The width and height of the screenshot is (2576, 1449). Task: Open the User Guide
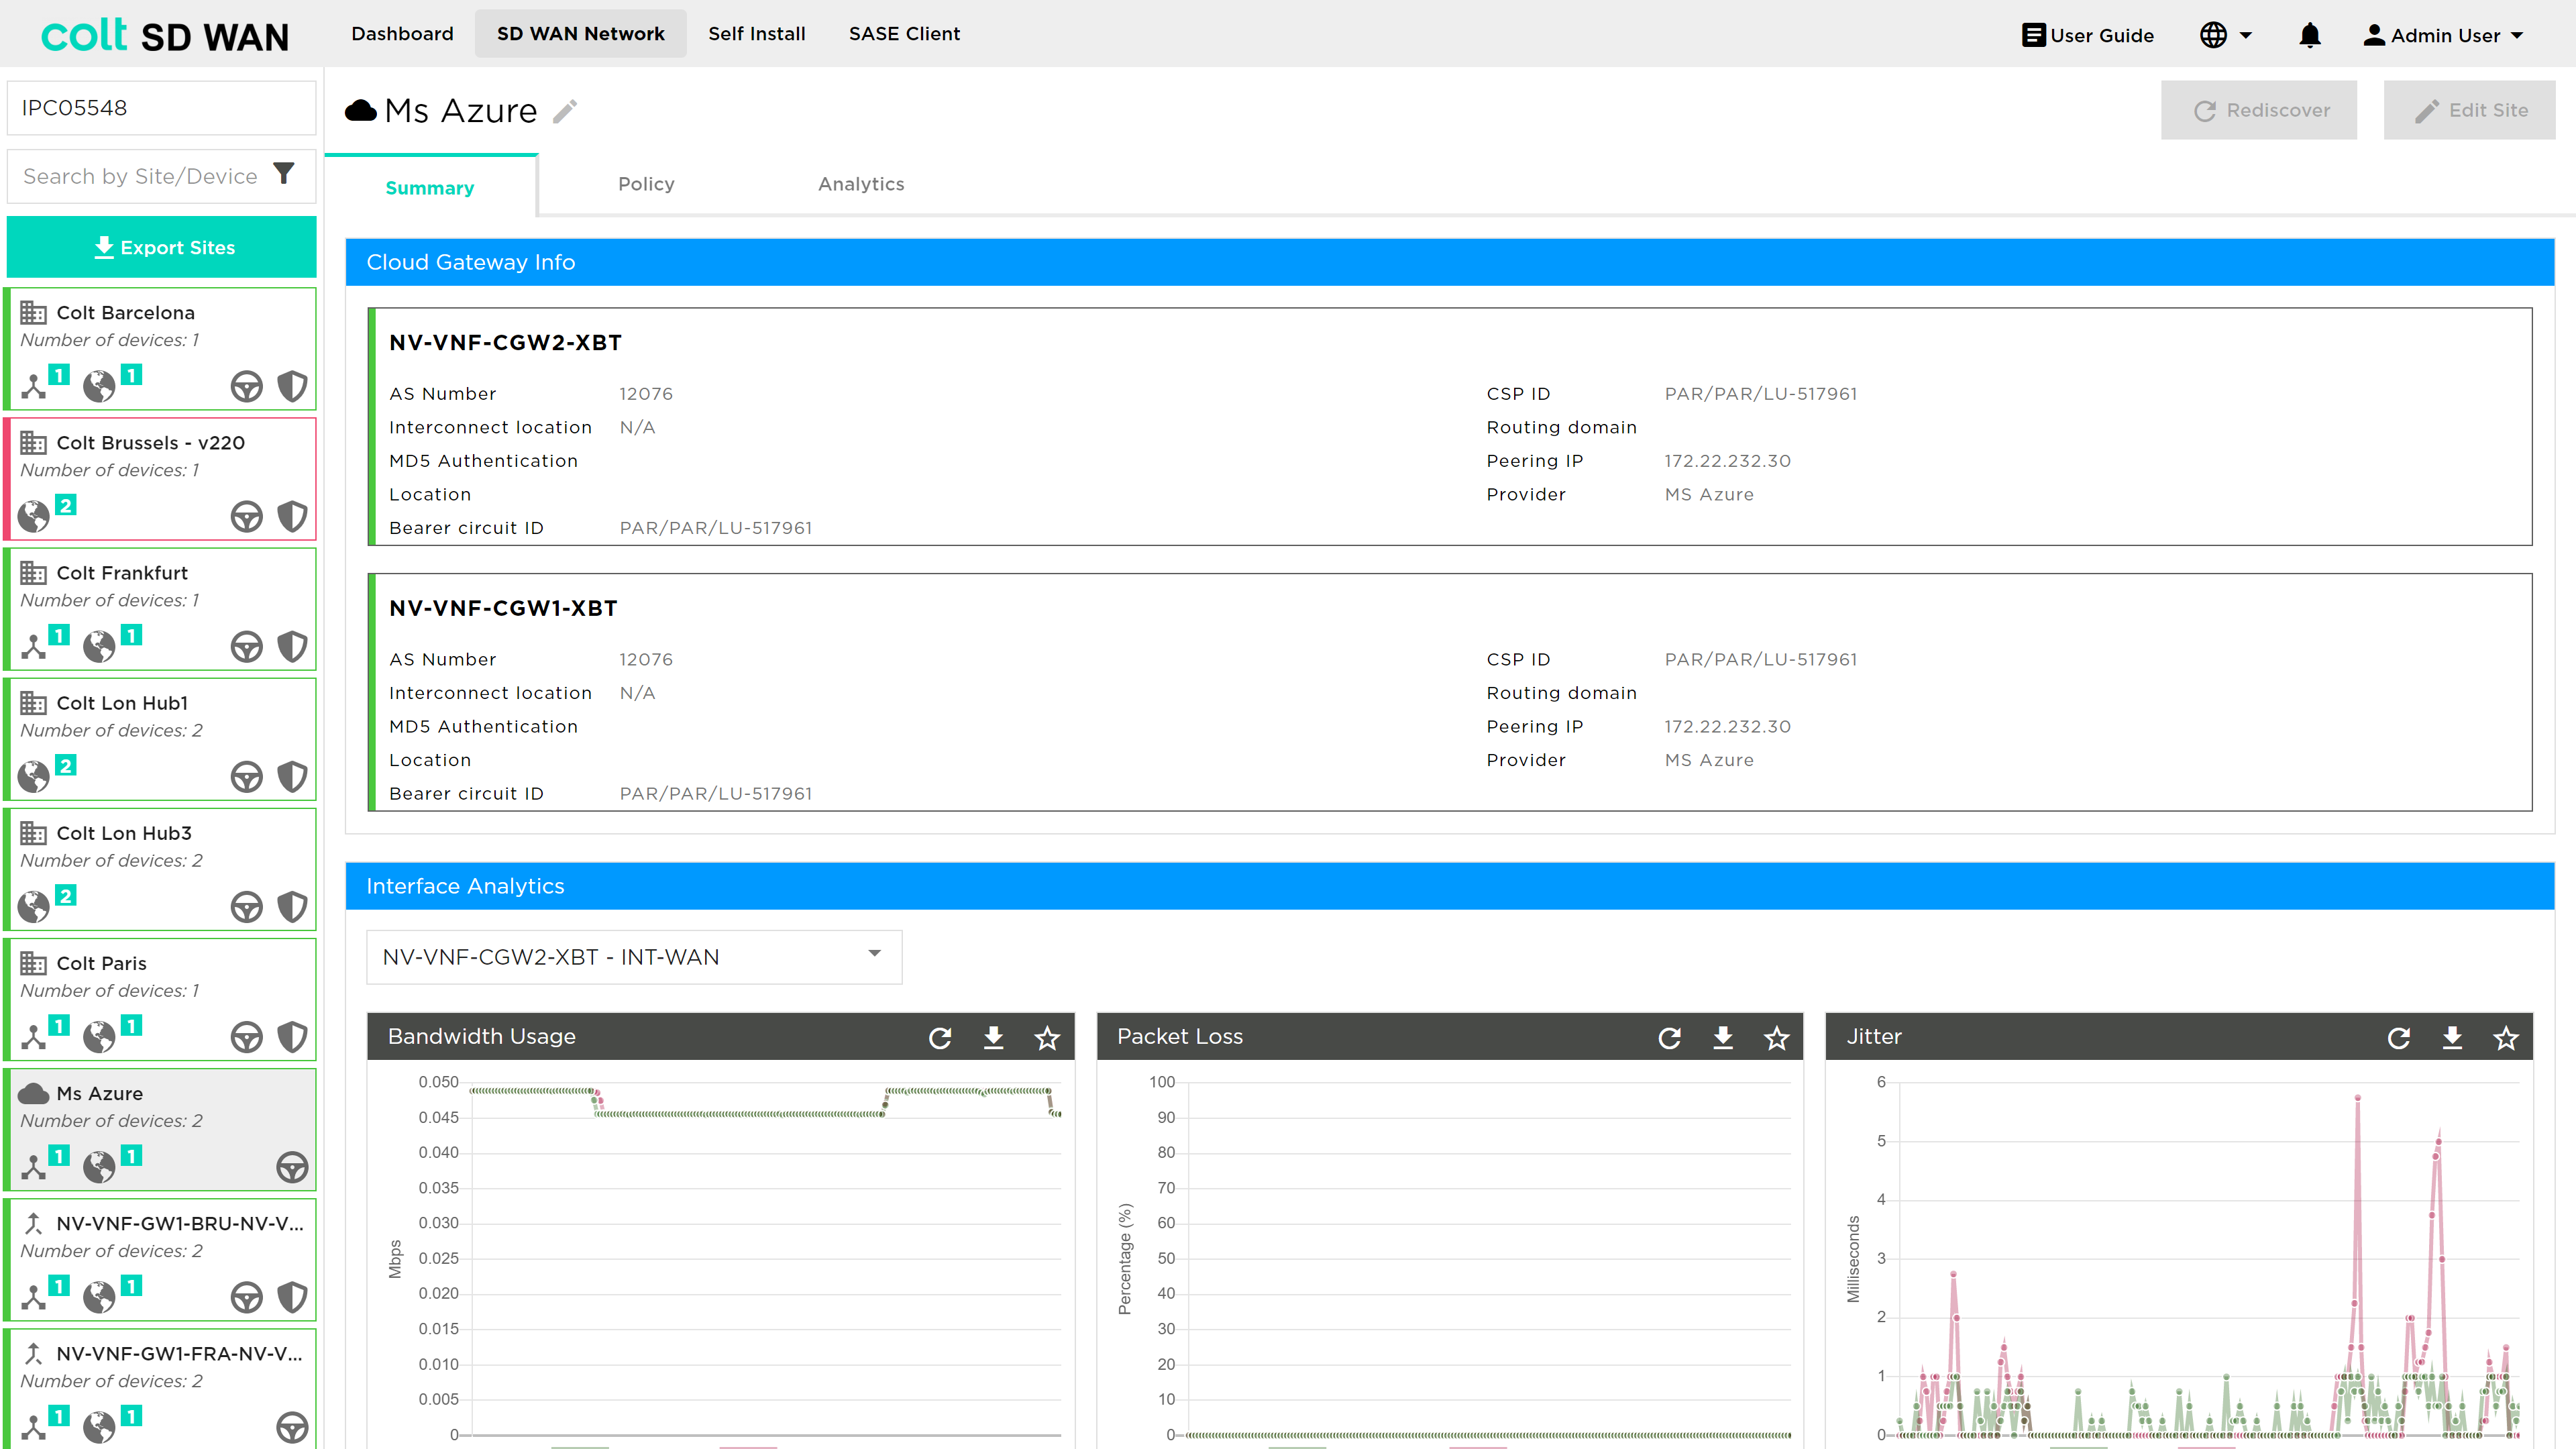(x=2088, y=36)
